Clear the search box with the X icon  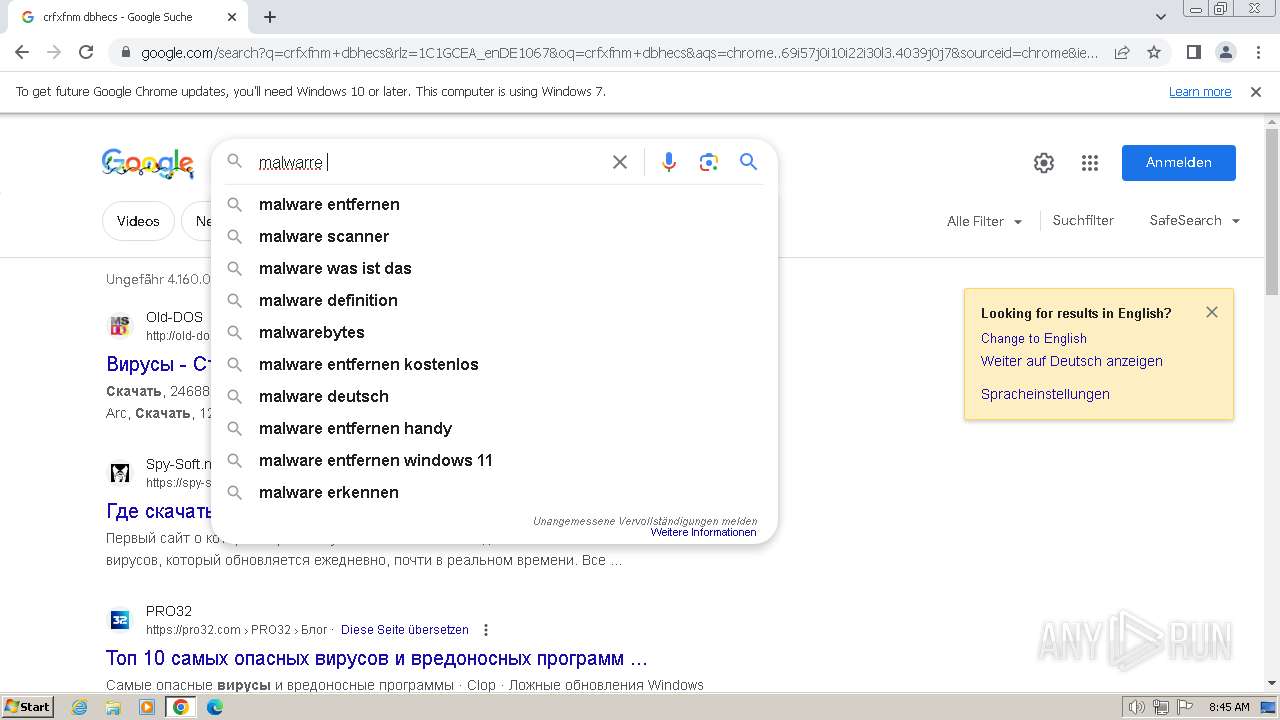(620, 162)
